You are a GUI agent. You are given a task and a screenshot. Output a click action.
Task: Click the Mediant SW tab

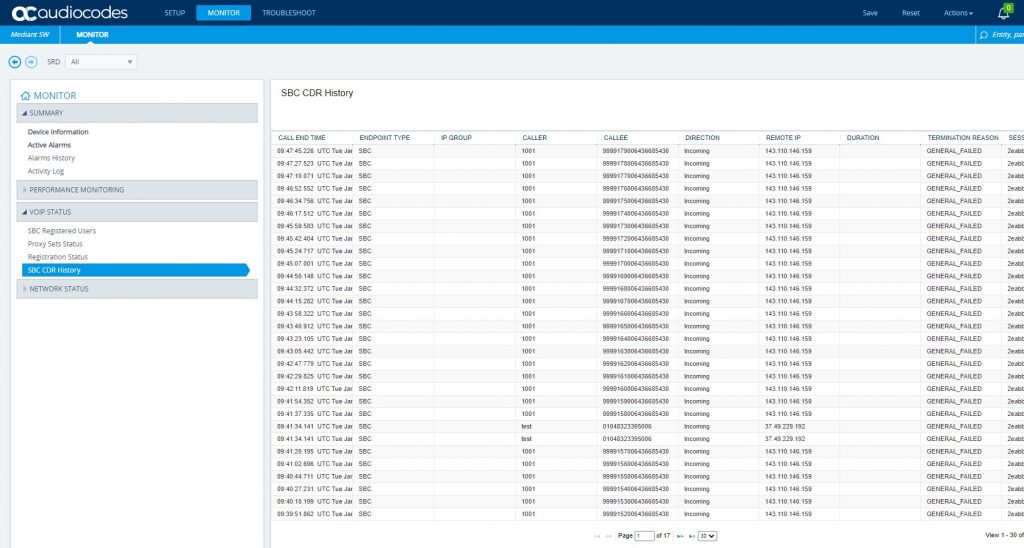pyautogui.click(x=30, y=35)
